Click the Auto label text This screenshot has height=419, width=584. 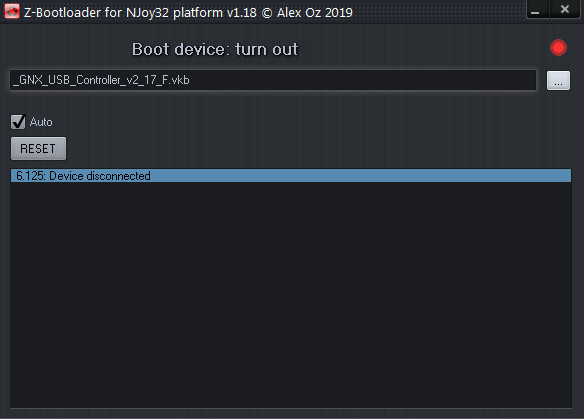click(41, 122)
